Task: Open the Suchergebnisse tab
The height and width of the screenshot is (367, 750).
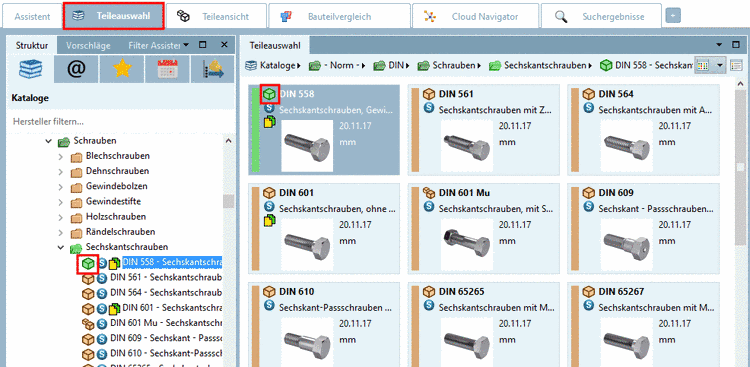Action: click(x=601, y=16)
